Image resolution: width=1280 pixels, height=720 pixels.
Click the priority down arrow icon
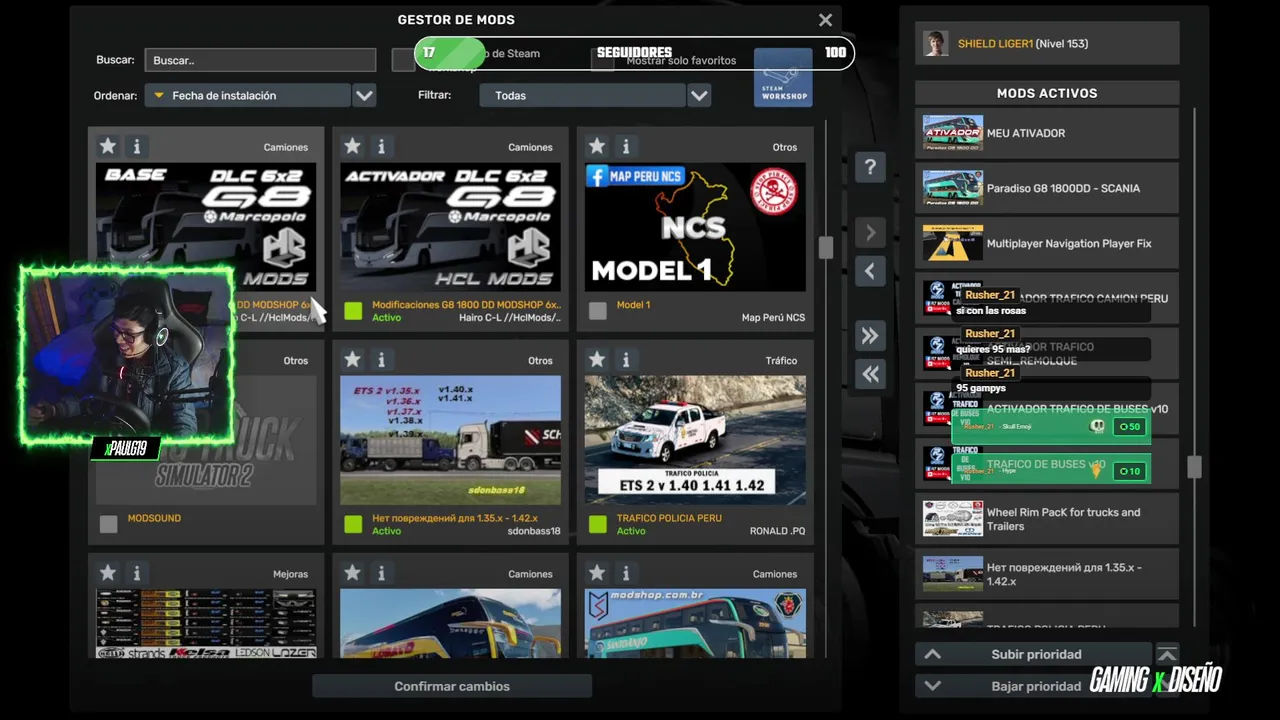932,686
